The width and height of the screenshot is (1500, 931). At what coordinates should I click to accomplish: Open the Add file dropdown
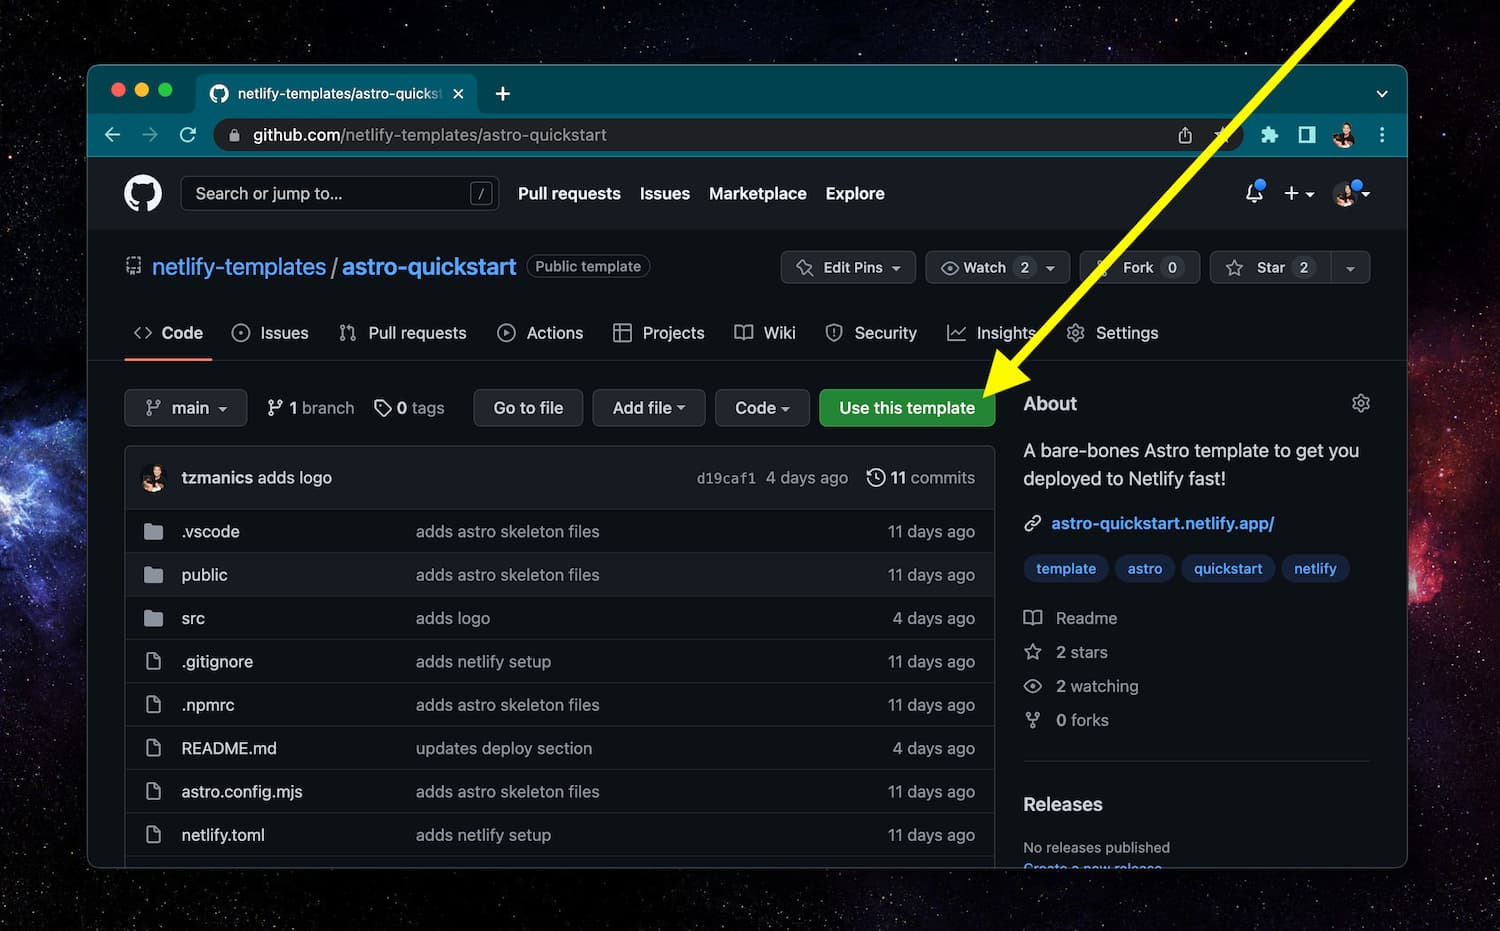click(x=649, y=408)
